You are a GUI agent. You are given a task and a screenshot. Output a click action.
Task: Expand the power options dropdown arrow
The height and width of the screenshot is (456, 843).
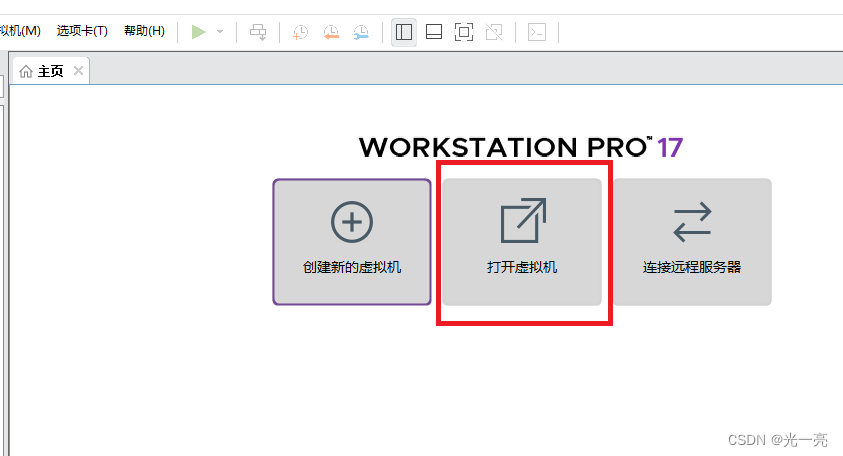pos(220,32)
